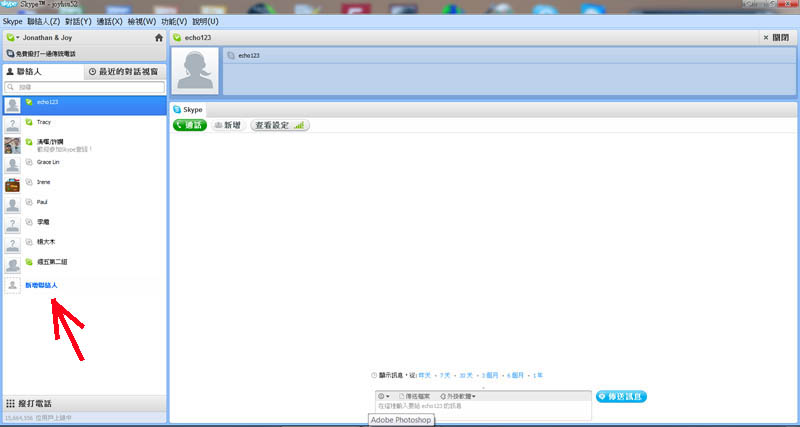The width and height of the screenshot is (800, 427).
Task: Open the 功能(V) menu
Action: (x=174, y=21)
